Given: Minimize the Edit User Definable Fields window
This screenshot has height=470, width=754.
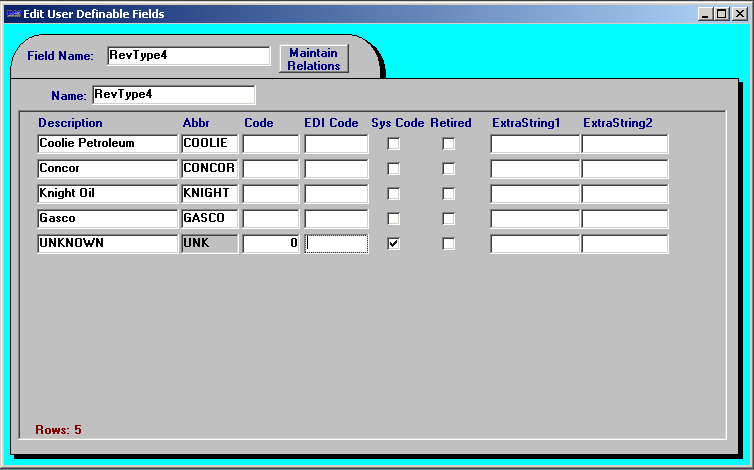Looking at the screenshot, I should pos(705,14).
